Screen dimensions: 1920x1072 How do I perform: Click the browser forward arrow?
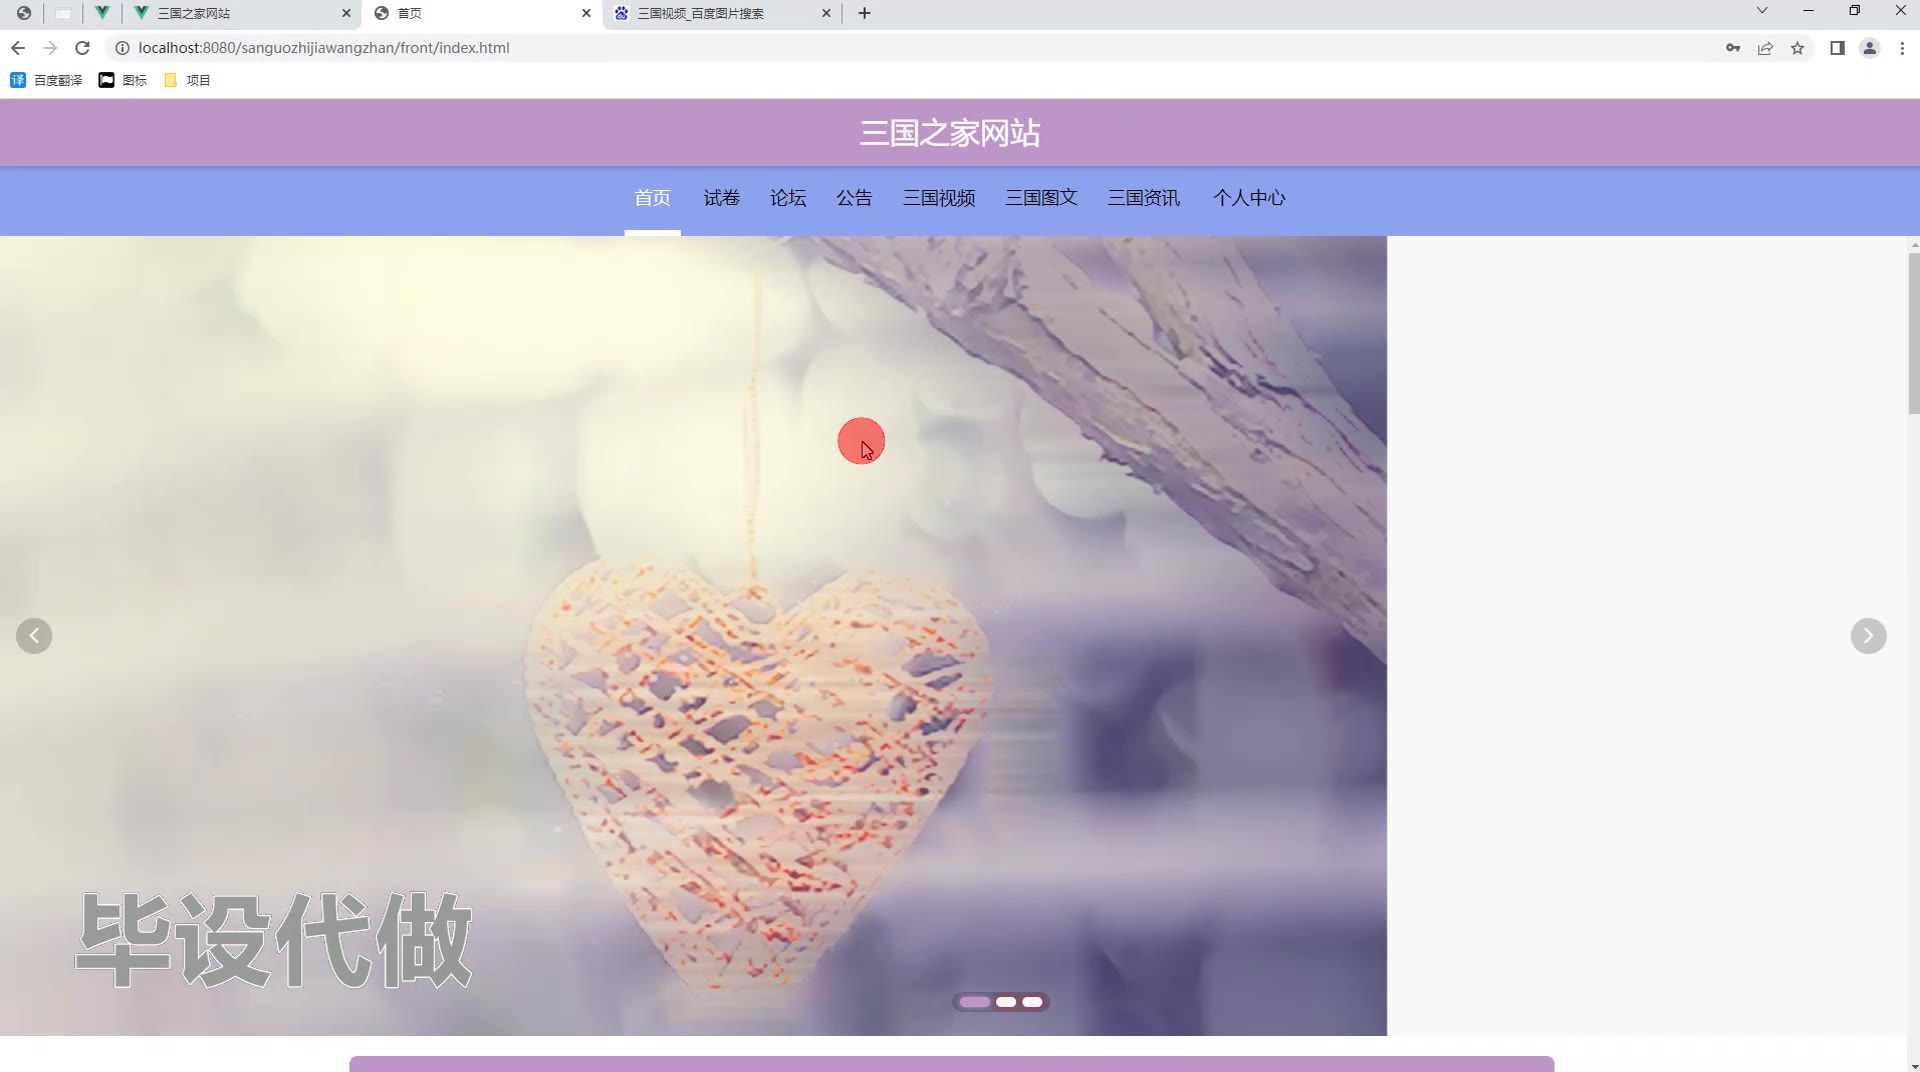(50, 48)
